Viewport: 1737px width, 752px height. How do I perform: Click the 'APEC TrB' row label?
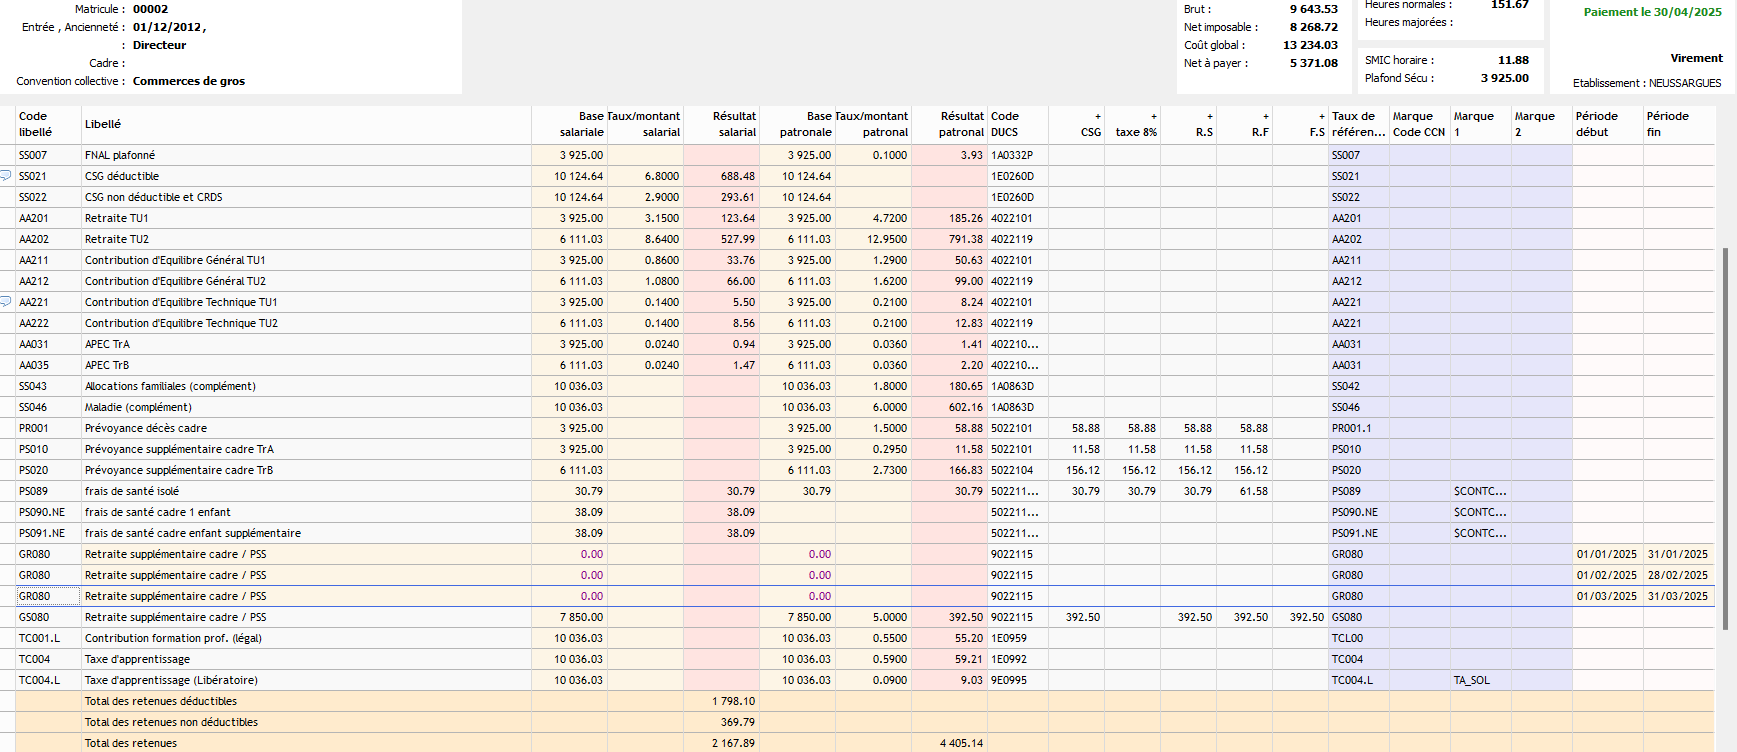click(x=107, y=365)
